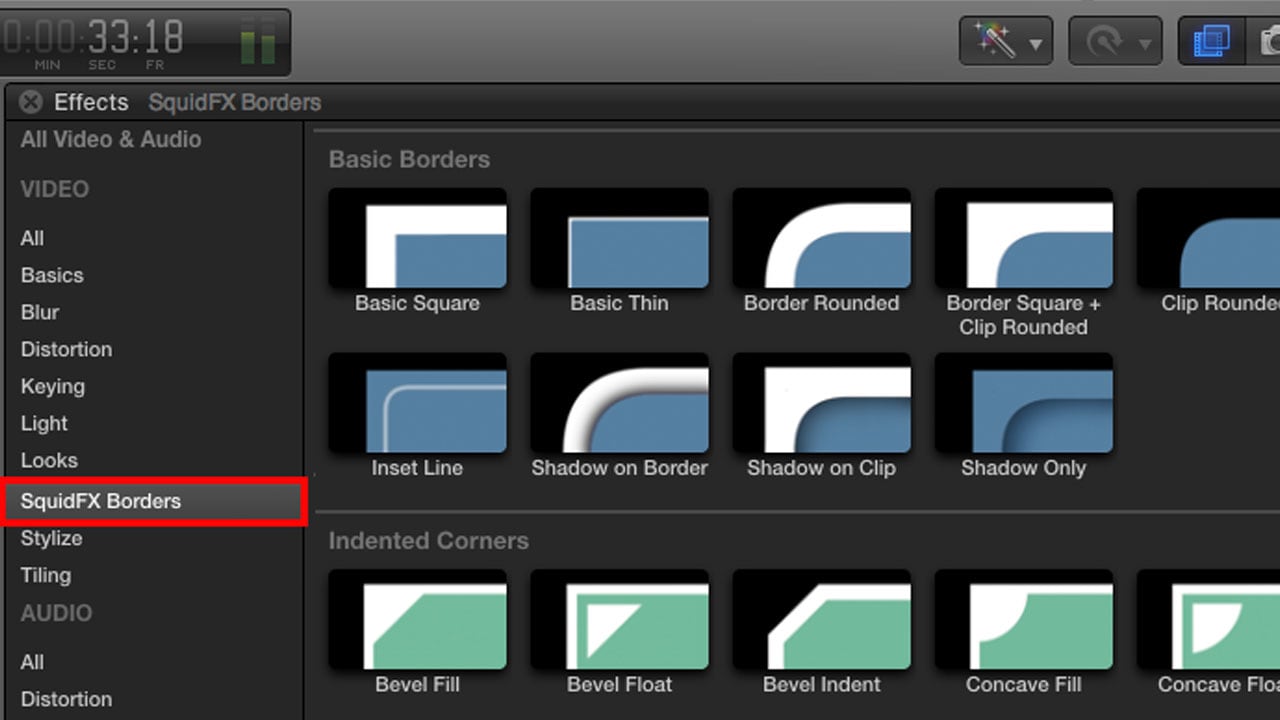Select the Blur video category
This screenshot has width=1280, height=720.
coord(40,312)
